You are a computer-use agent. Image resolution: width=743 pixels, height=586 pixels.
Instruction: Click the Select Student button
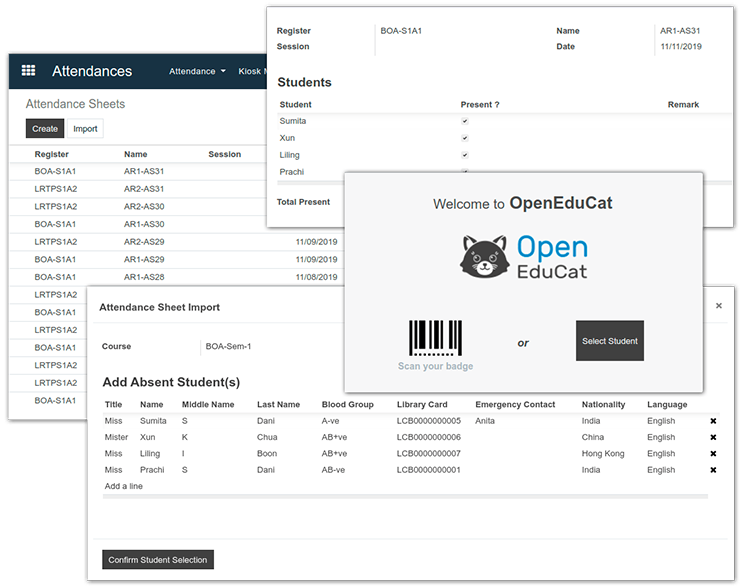[x=609, y=341]
